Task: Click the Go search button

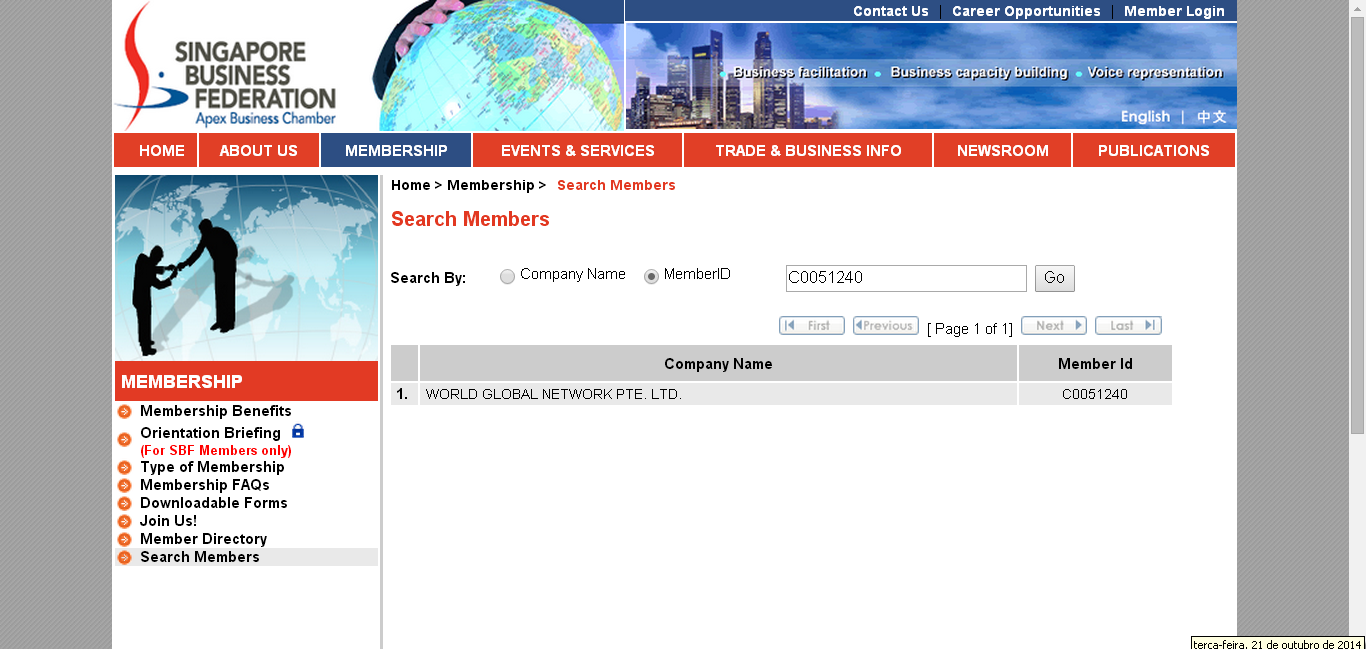Action: 1055,278
